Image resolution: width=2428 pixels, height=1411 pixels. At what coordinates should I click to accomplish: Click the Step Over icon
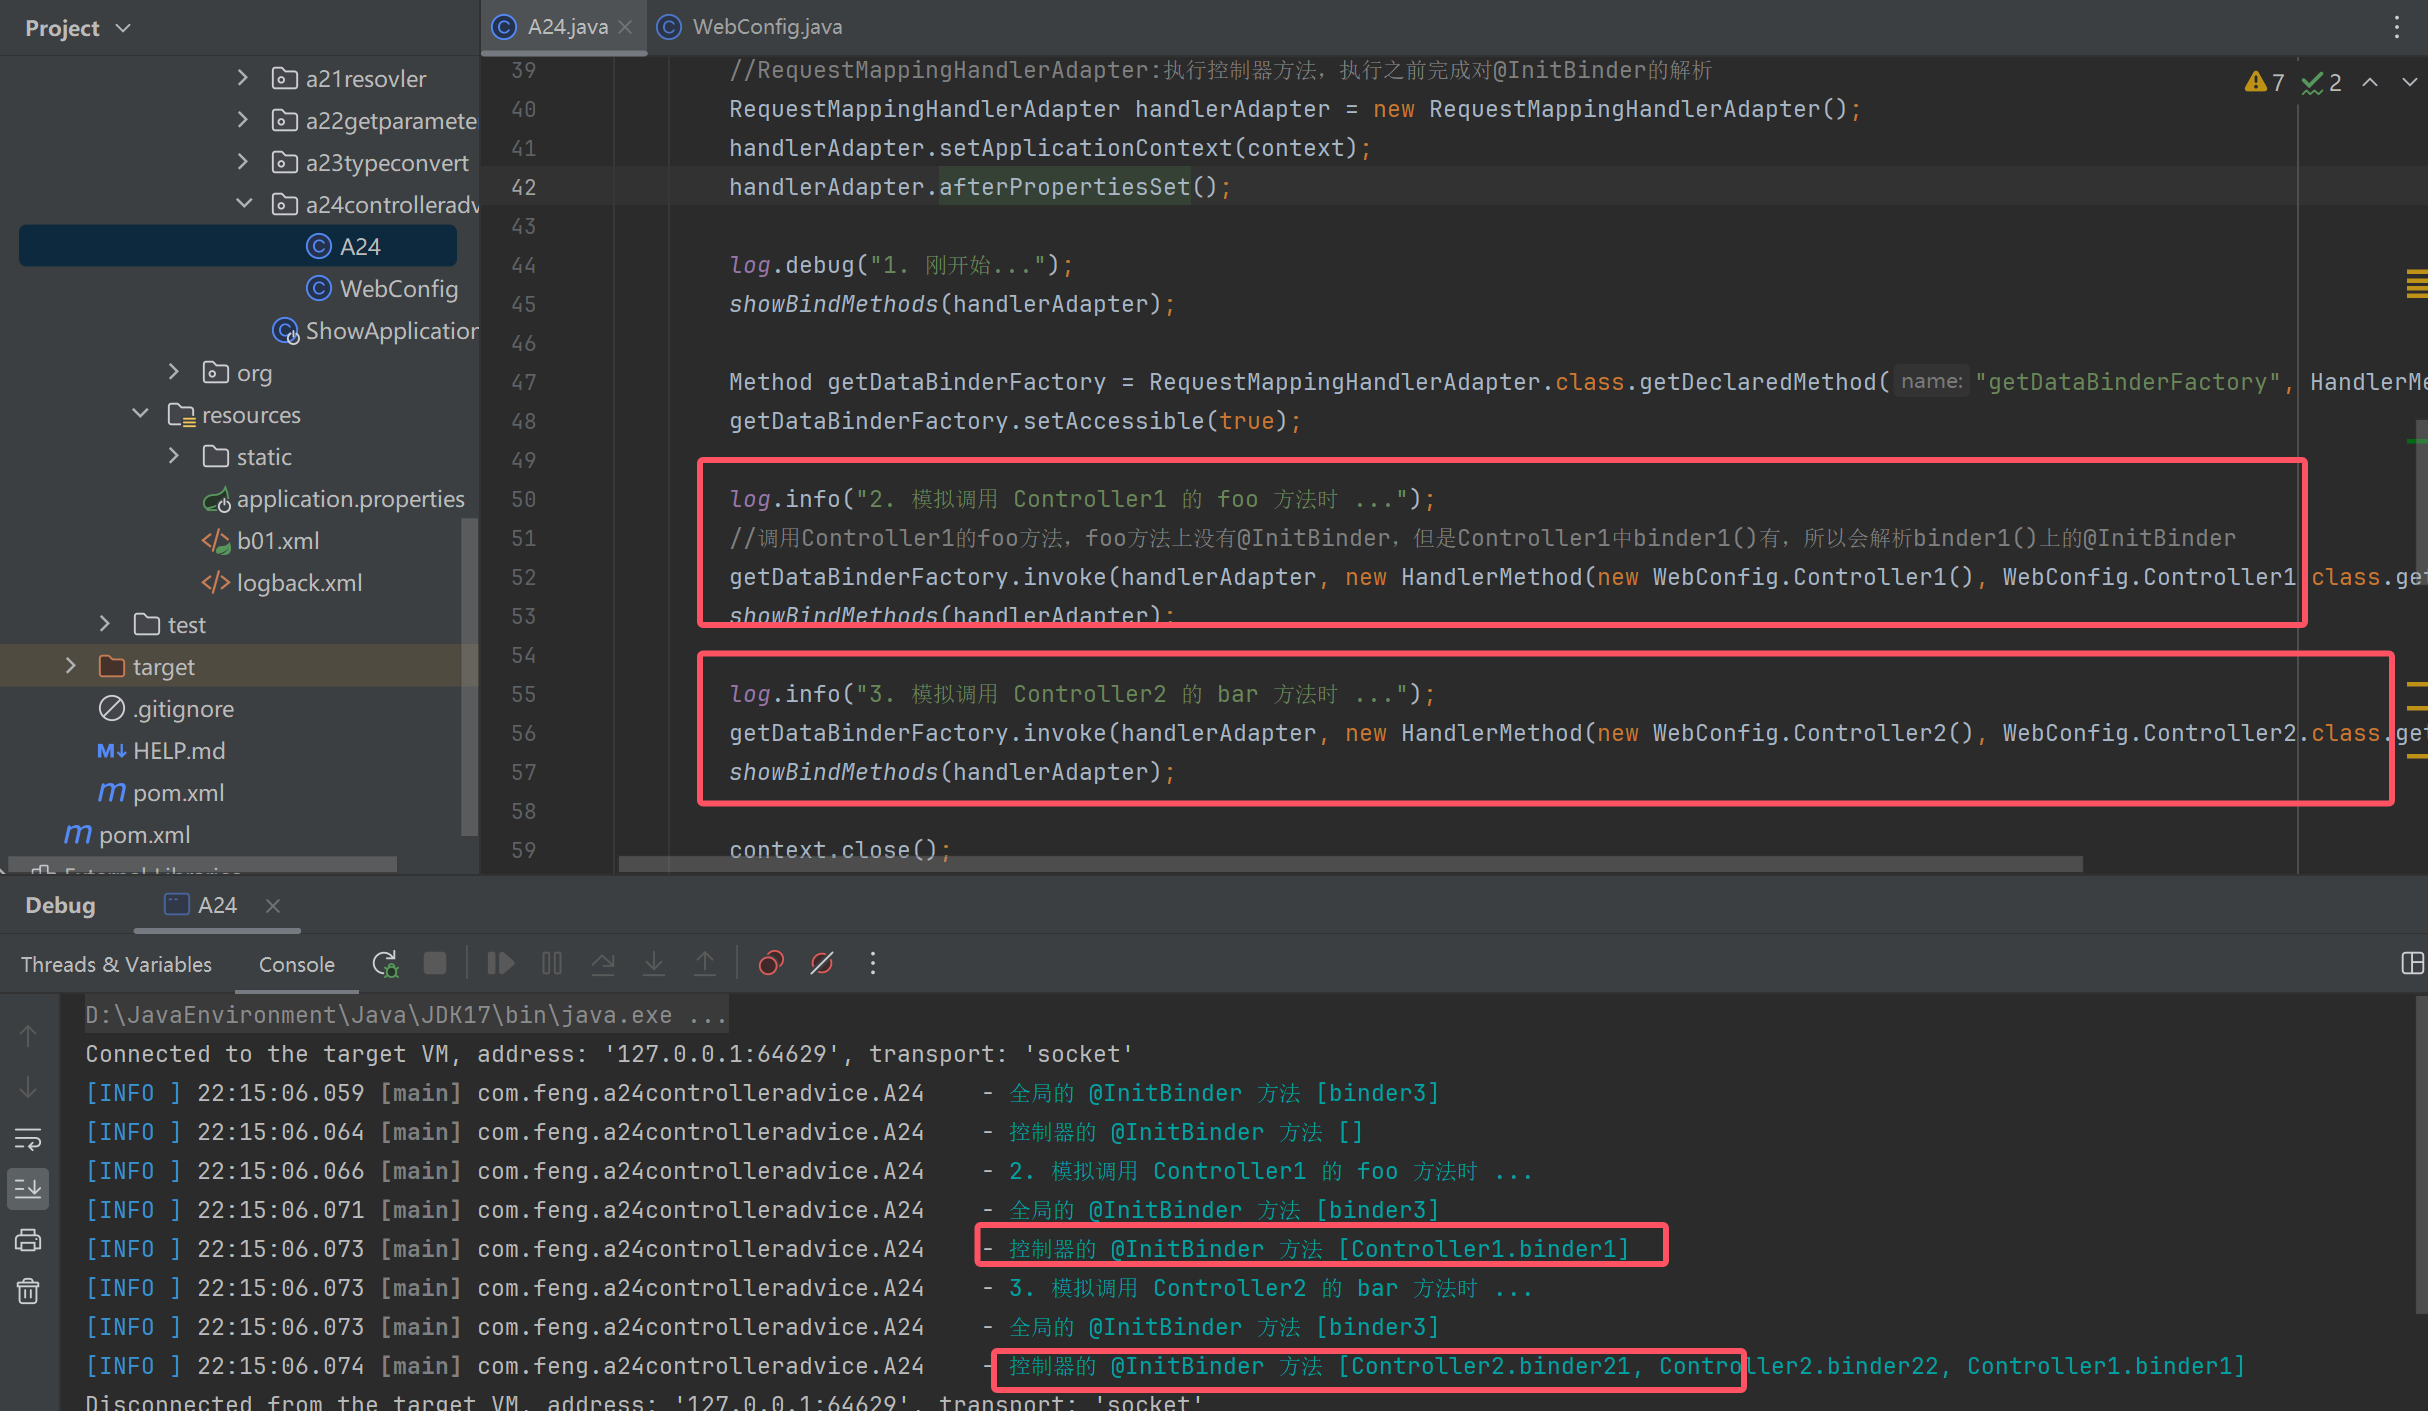click(603, 963)
